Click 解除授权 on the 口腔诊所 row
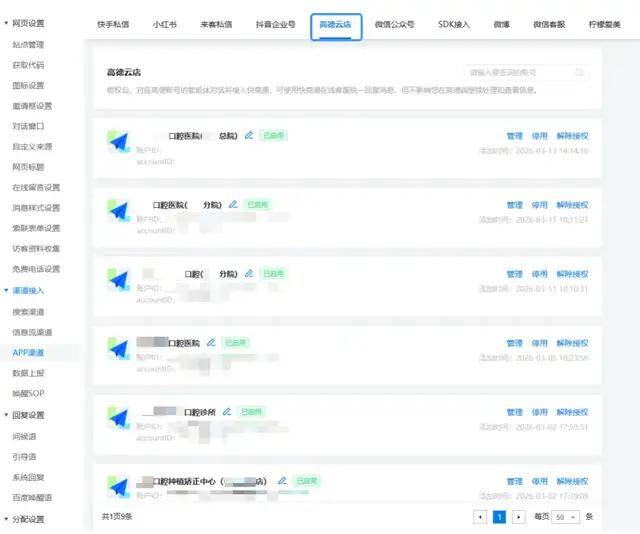 tap(573, 412)
